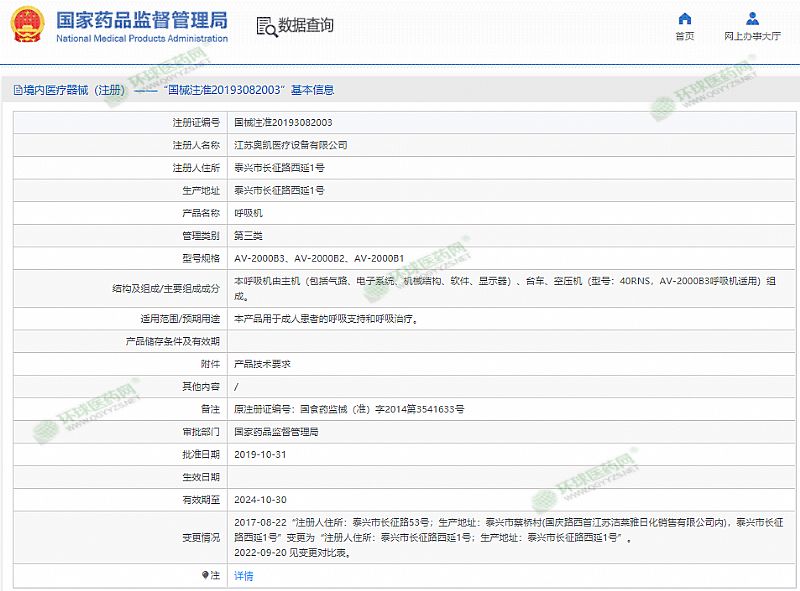Viewport: 800px width, 591px height.
Task: Click the expiry date 2024-10-30
Action: coord(260,499)
